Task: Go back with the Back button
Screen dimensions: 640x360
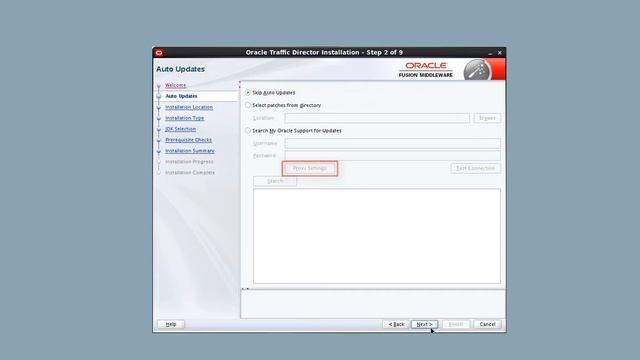Action: [396, 324]
